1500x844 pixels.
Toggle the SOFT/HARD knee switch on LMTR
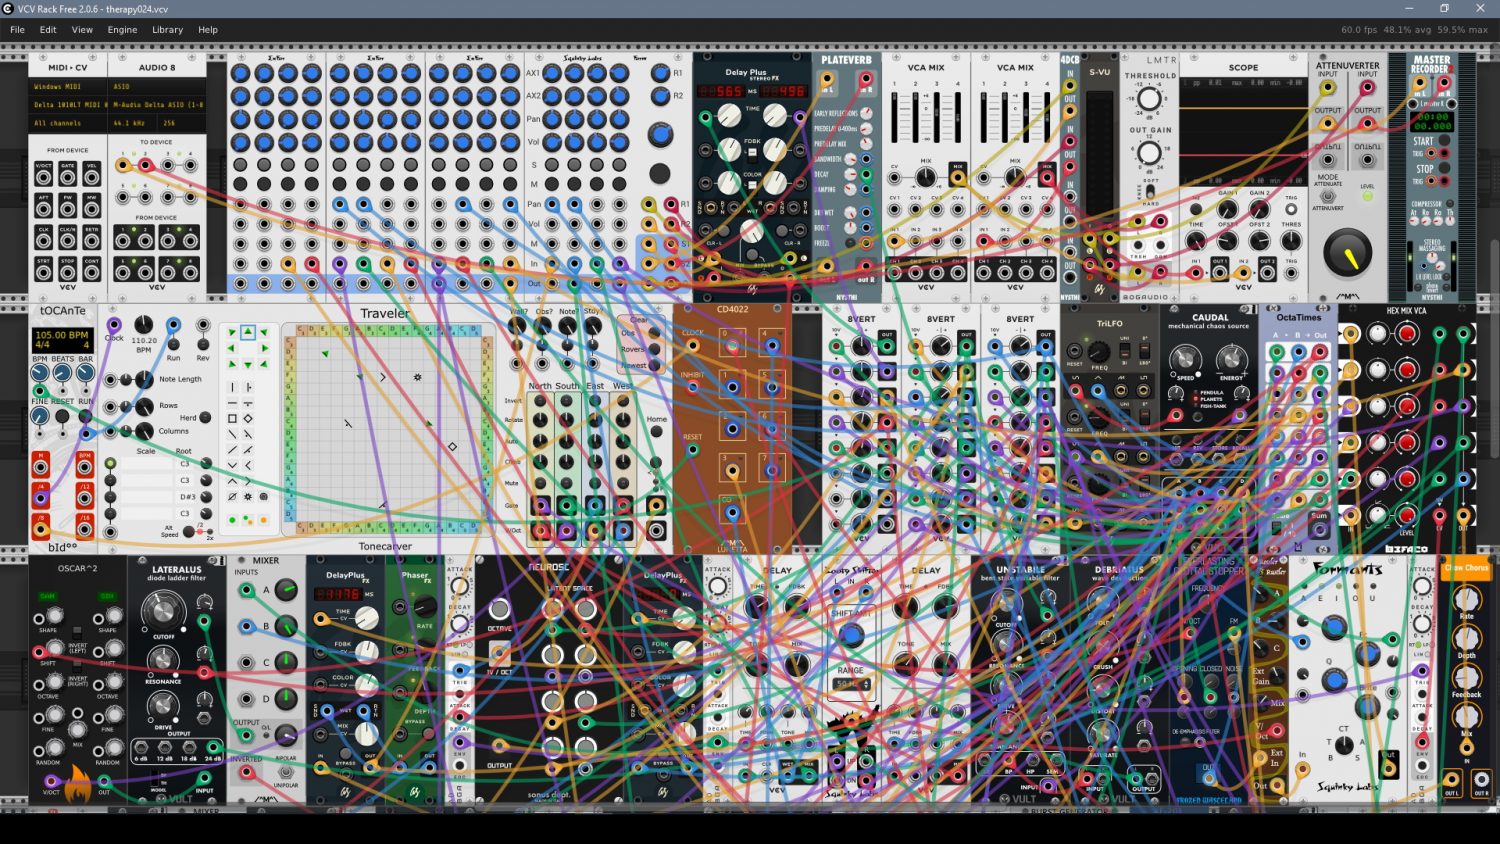(x=1150, y=190)
